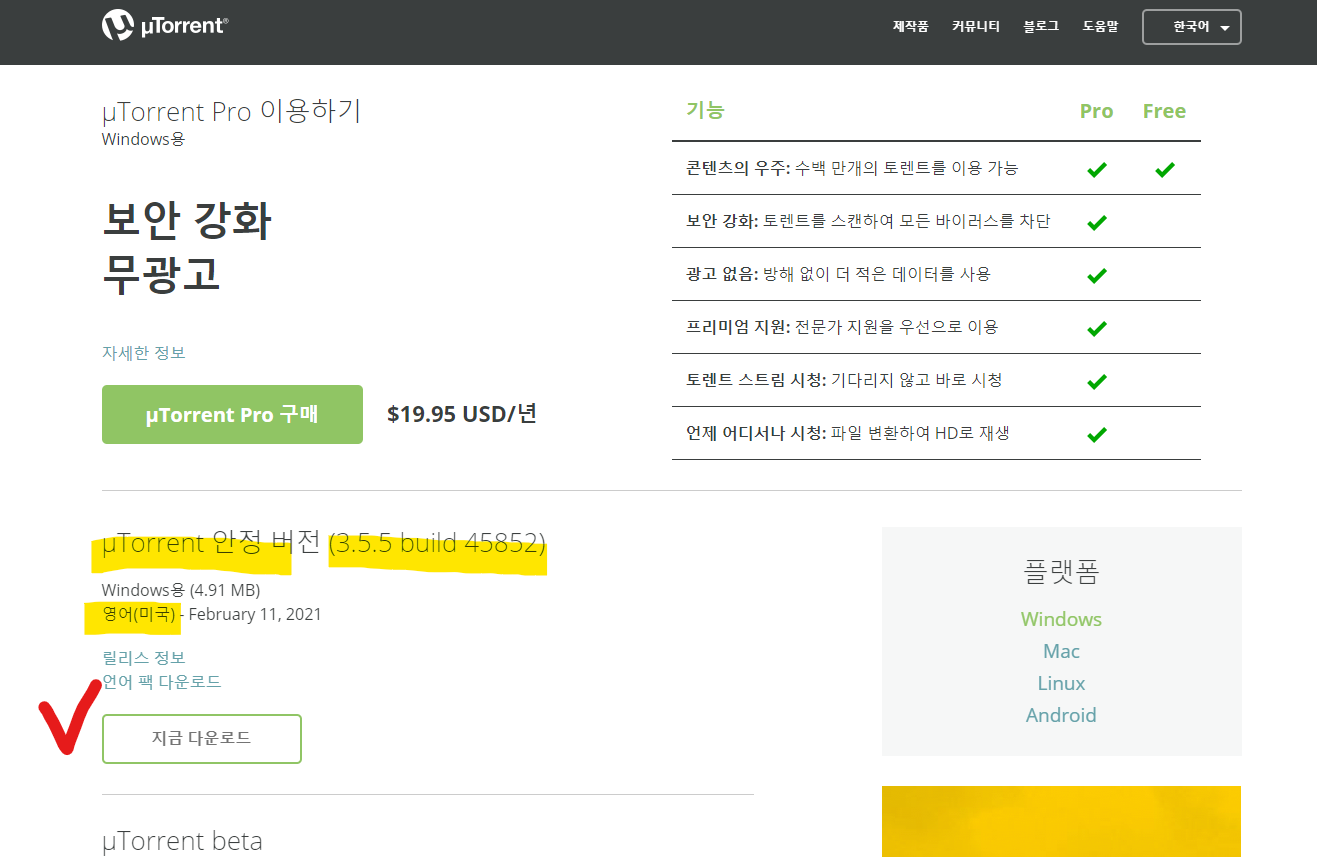Click the 광고 없음 feature row text

click(838, 274)
